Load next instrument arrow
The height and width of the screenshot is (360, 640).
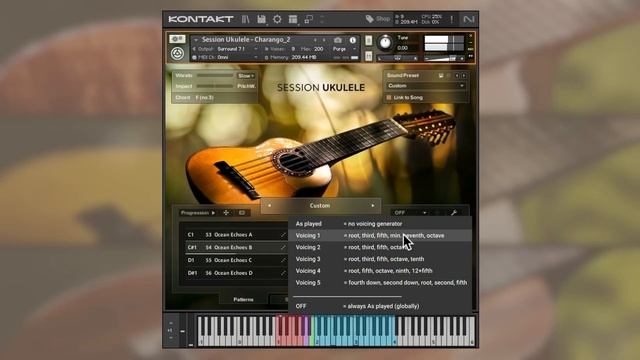(x=324, y=40)
